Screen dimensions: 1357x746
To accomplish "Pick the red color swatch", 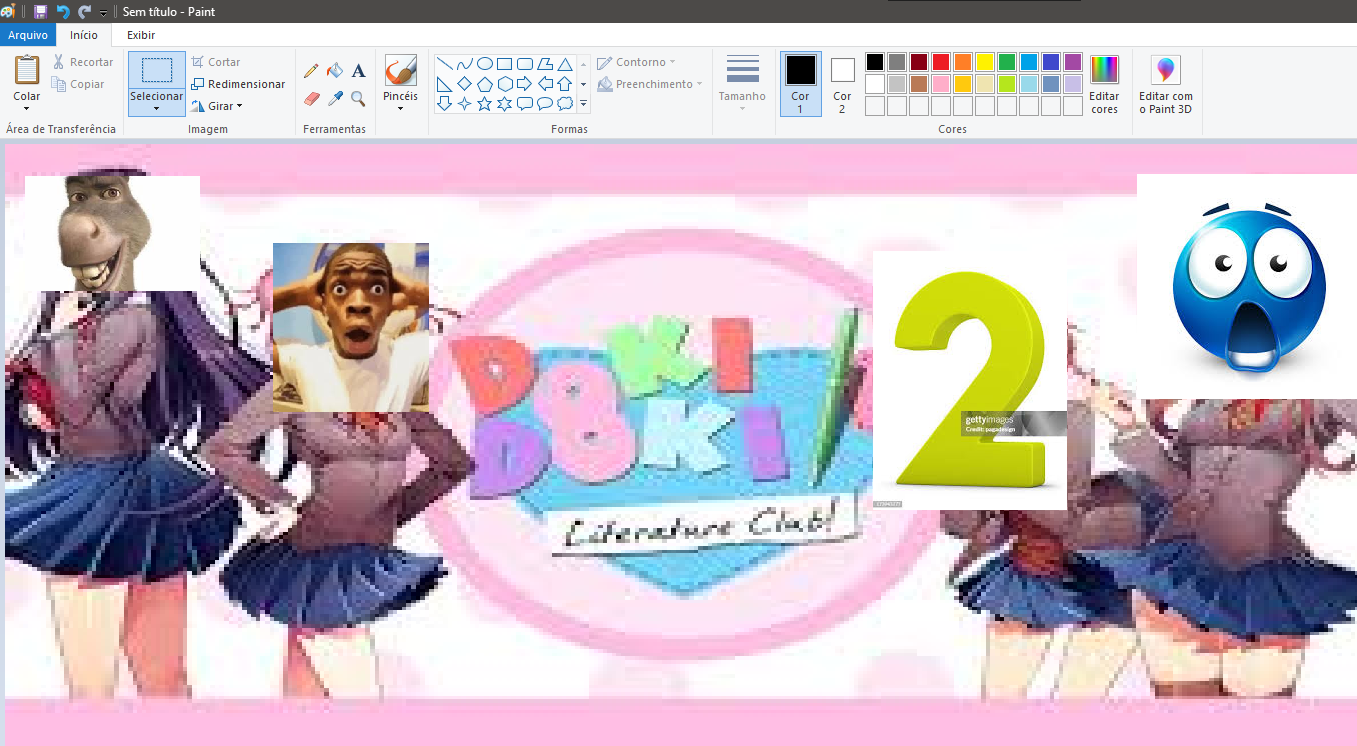I will 941,62.
